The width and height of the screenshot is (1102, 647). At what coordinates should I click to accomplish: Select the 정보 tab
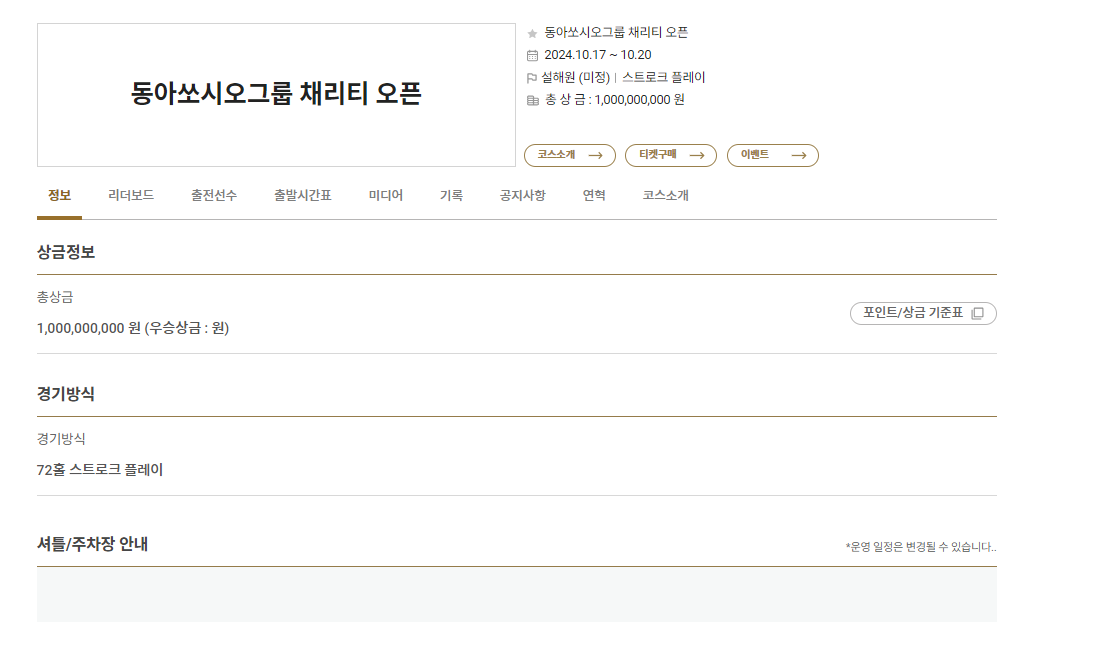coord(59,195)
